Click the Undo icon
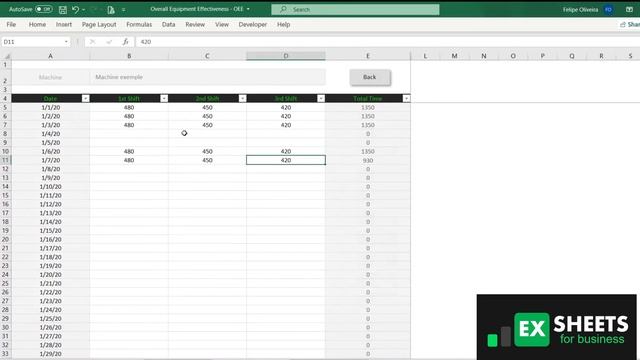This screenshot has width=640, height=360. [x=75, y=9]
